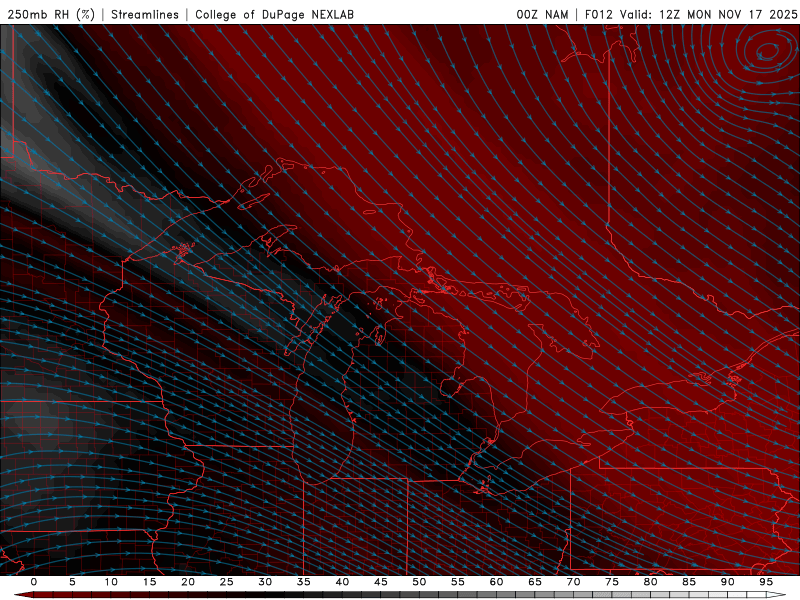The width and height of the screenshot is (800, 600).
Task: Click the "20" tick label on color scale
Action: click(x=188, y=582)
